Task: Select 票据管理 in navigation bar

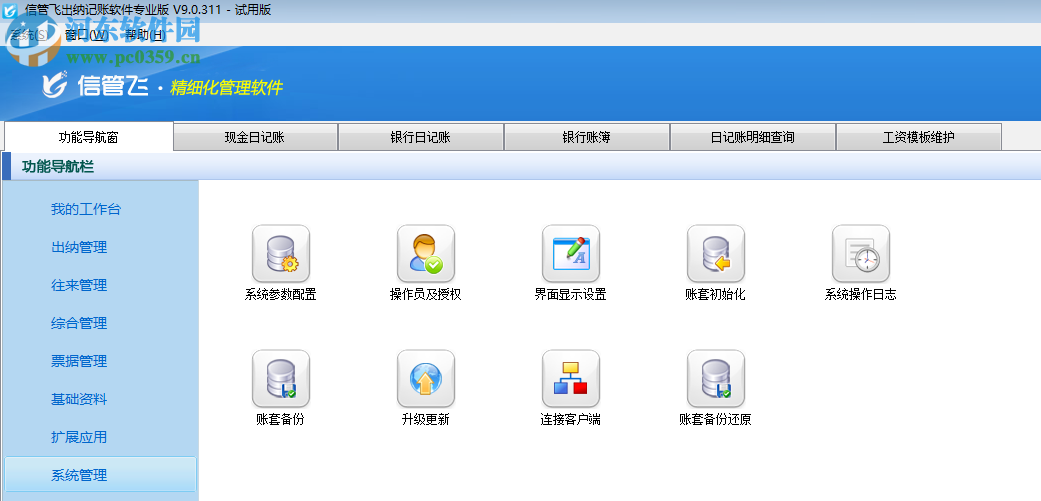Action: coord(79,362)
